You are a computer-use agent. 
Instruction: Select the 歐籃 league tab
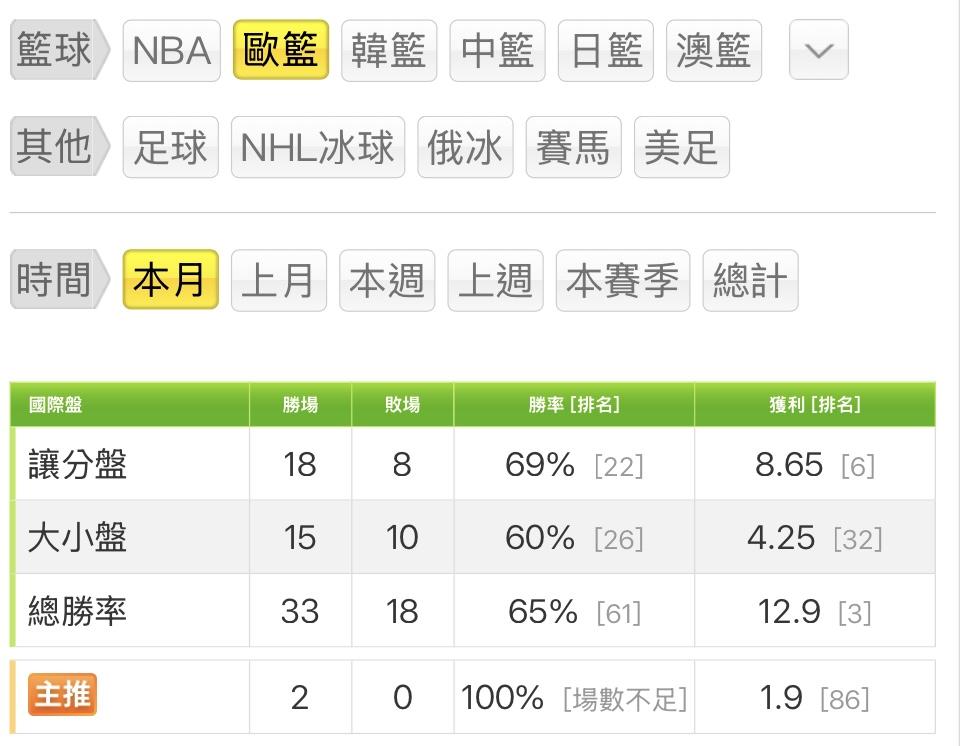point(281,50)
